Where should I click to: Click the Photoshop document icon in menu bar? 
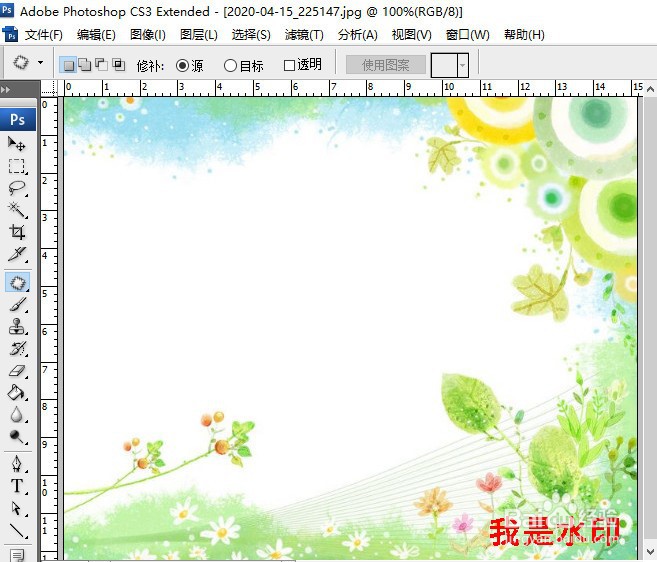10,34
